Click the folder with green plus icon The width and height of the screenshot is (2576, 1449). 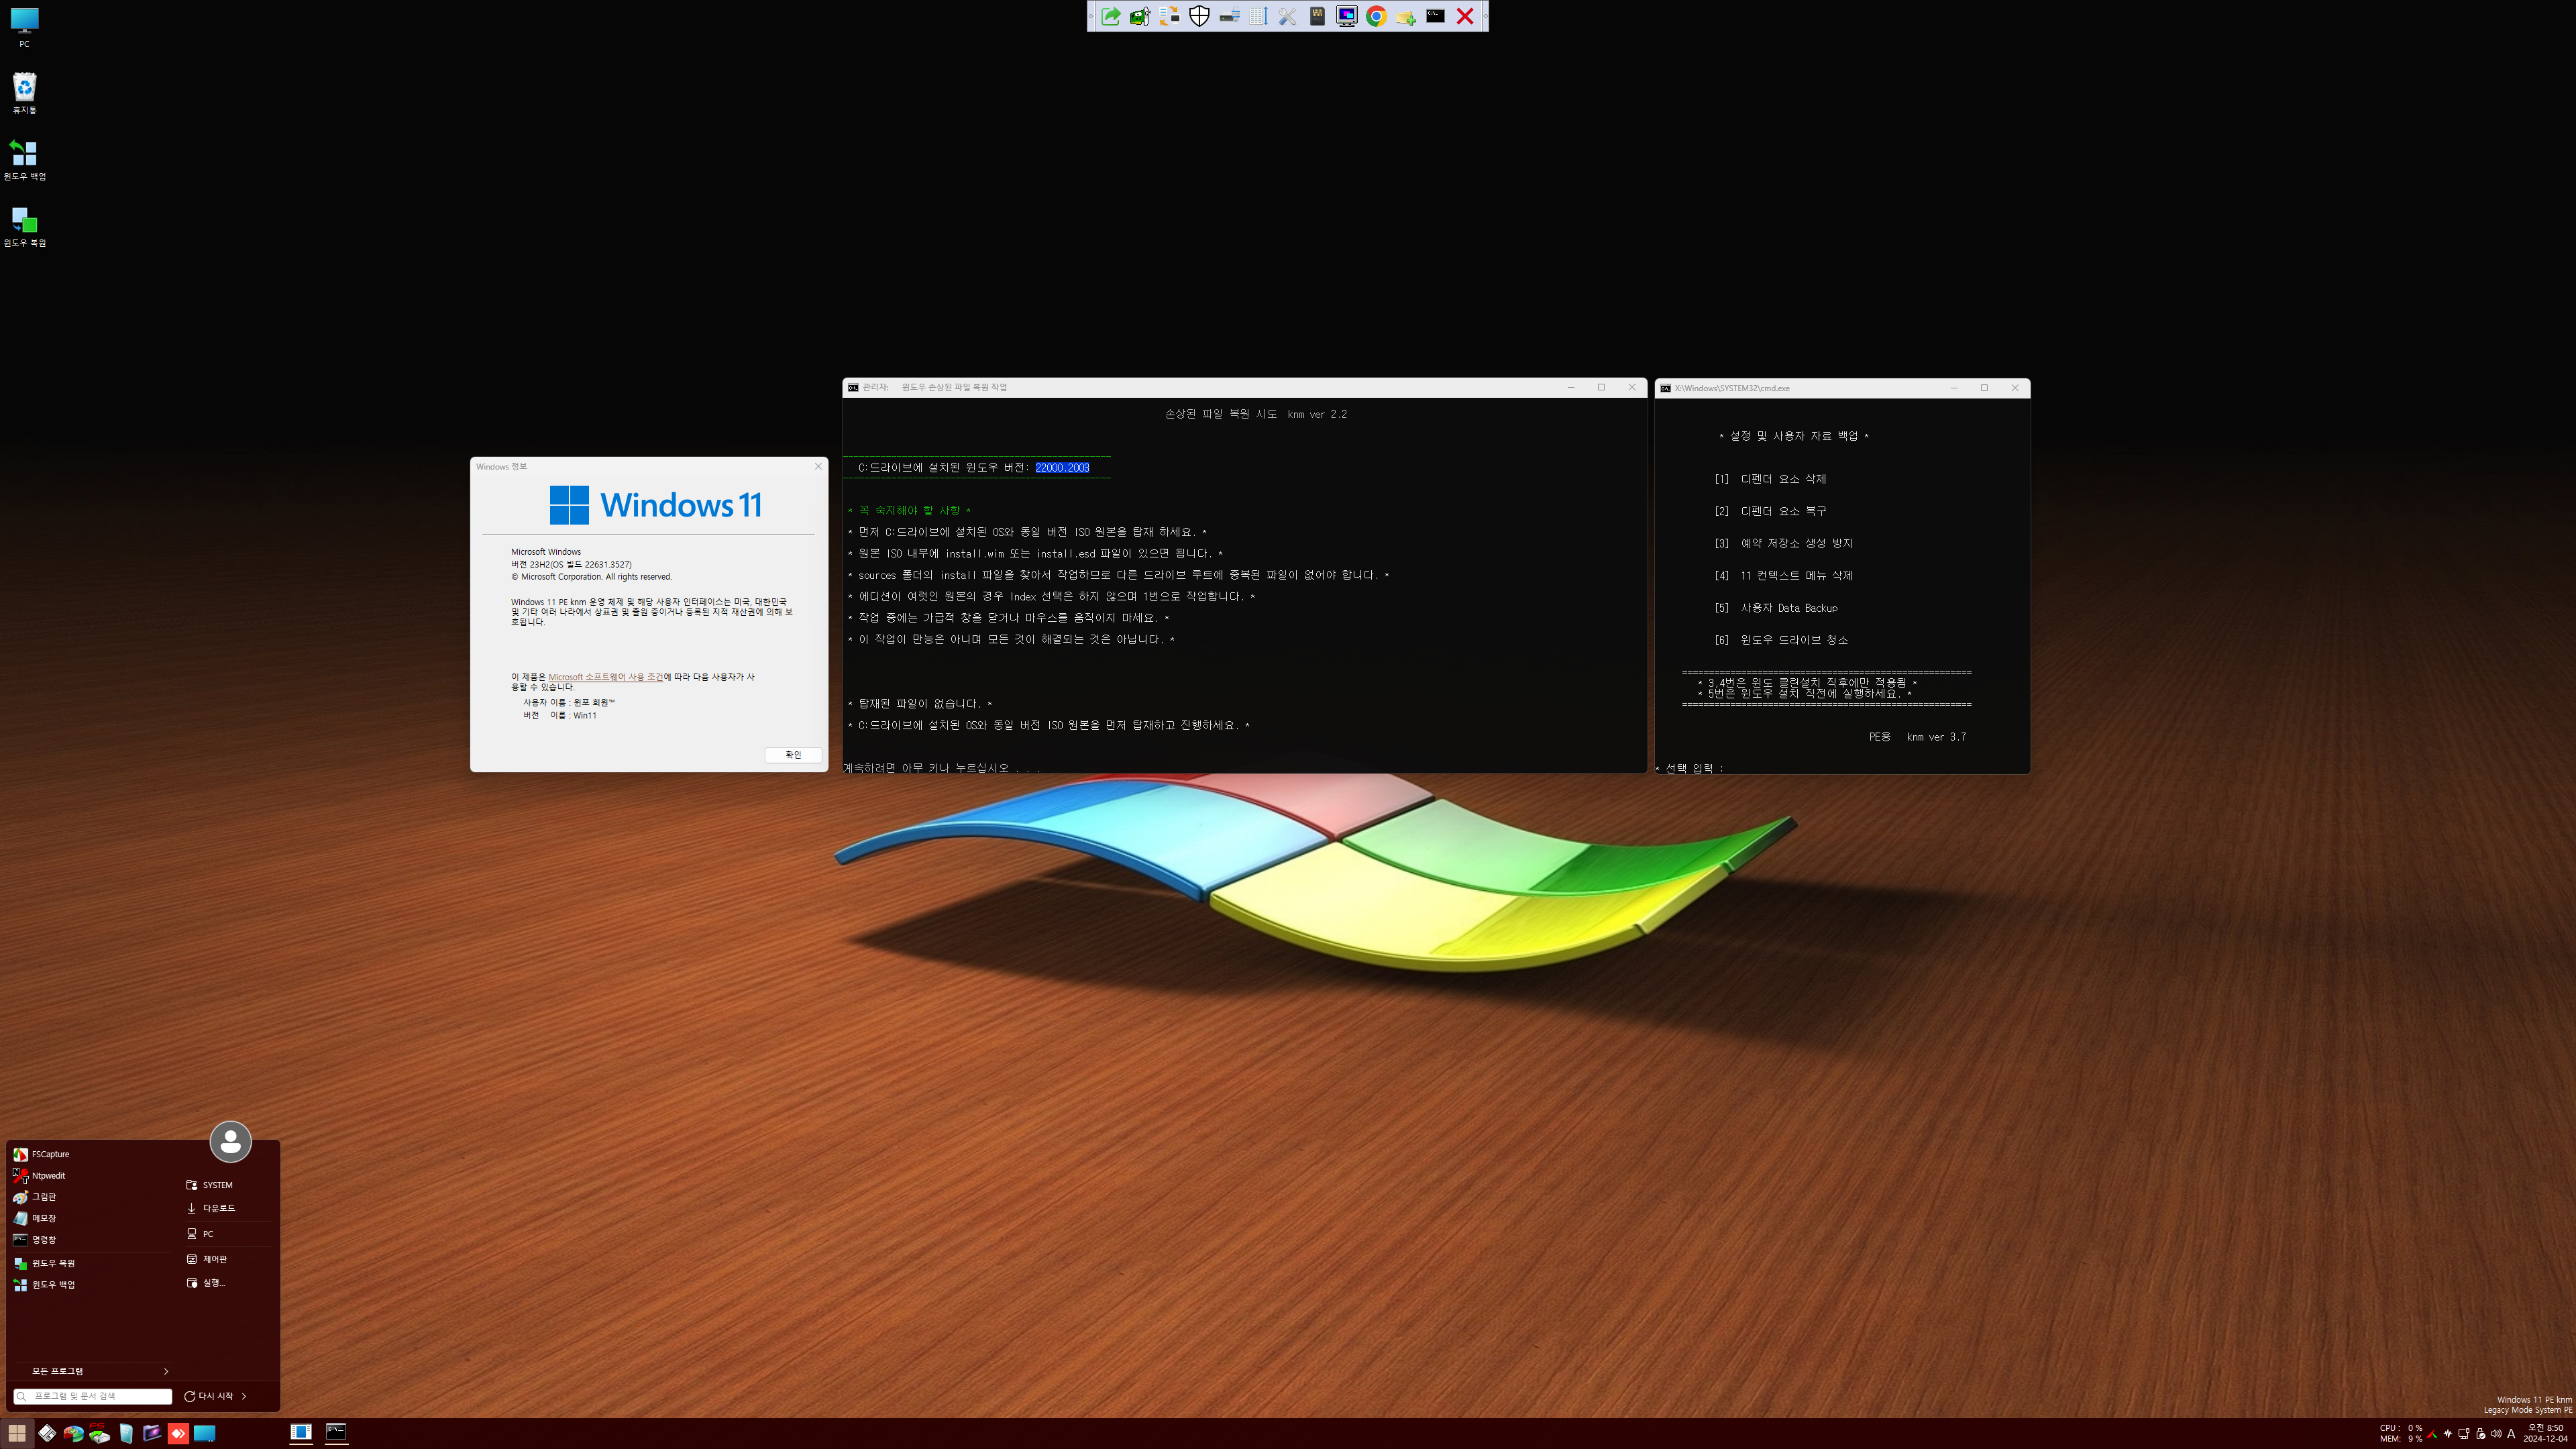1406,16
